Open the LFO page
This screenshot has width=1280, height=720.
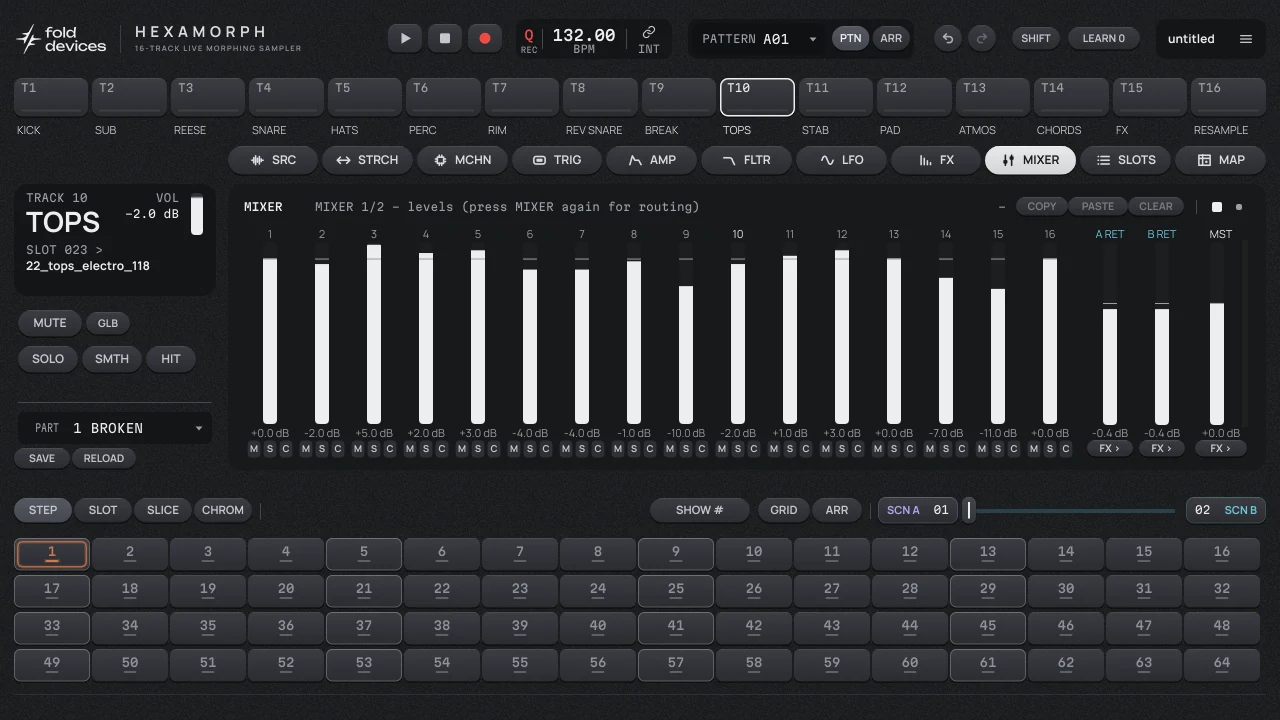tap(841, 160)
